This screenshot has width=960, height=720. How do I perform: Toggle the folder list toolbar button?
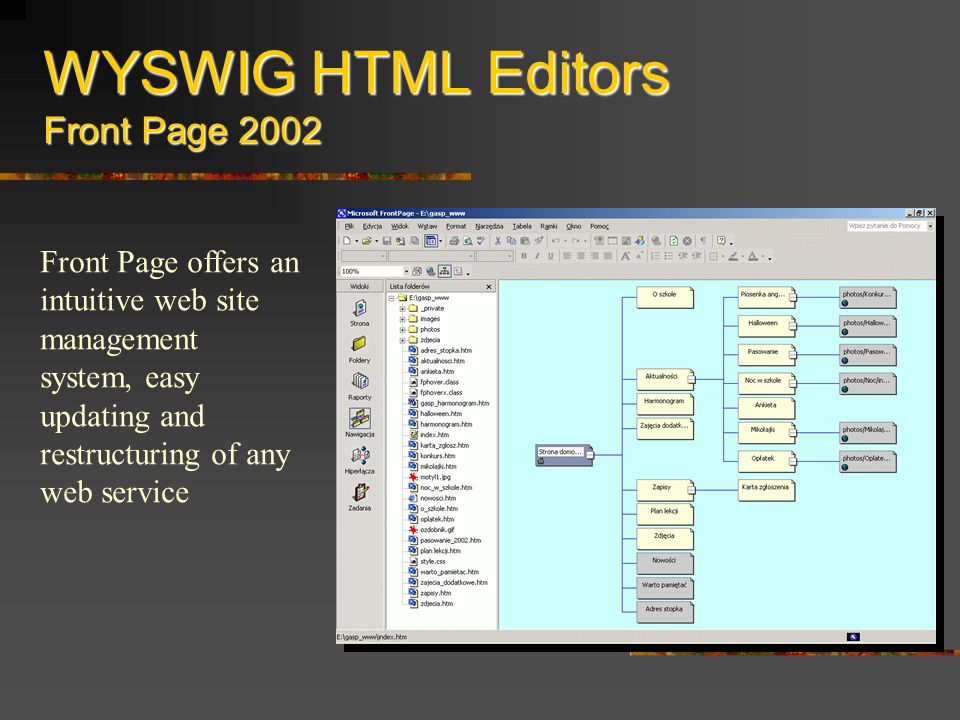point(431,241)
